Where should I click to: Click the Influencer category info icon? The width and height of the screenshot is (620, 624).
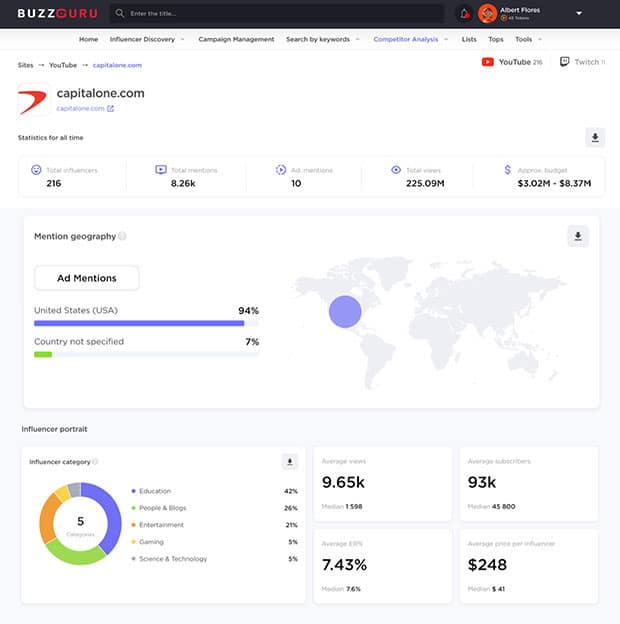pyautogui.click(x=95, y=462)
